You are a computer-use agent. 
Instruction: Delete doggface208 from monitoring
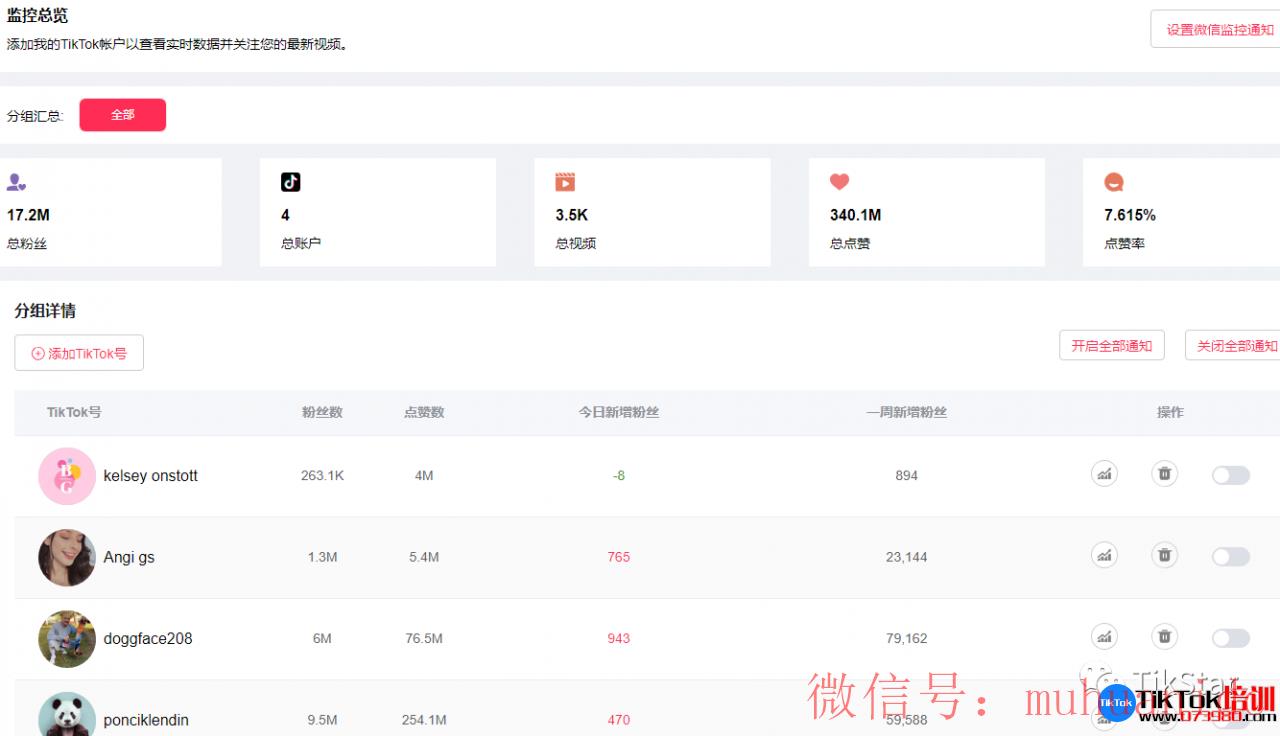[1164, 637]
